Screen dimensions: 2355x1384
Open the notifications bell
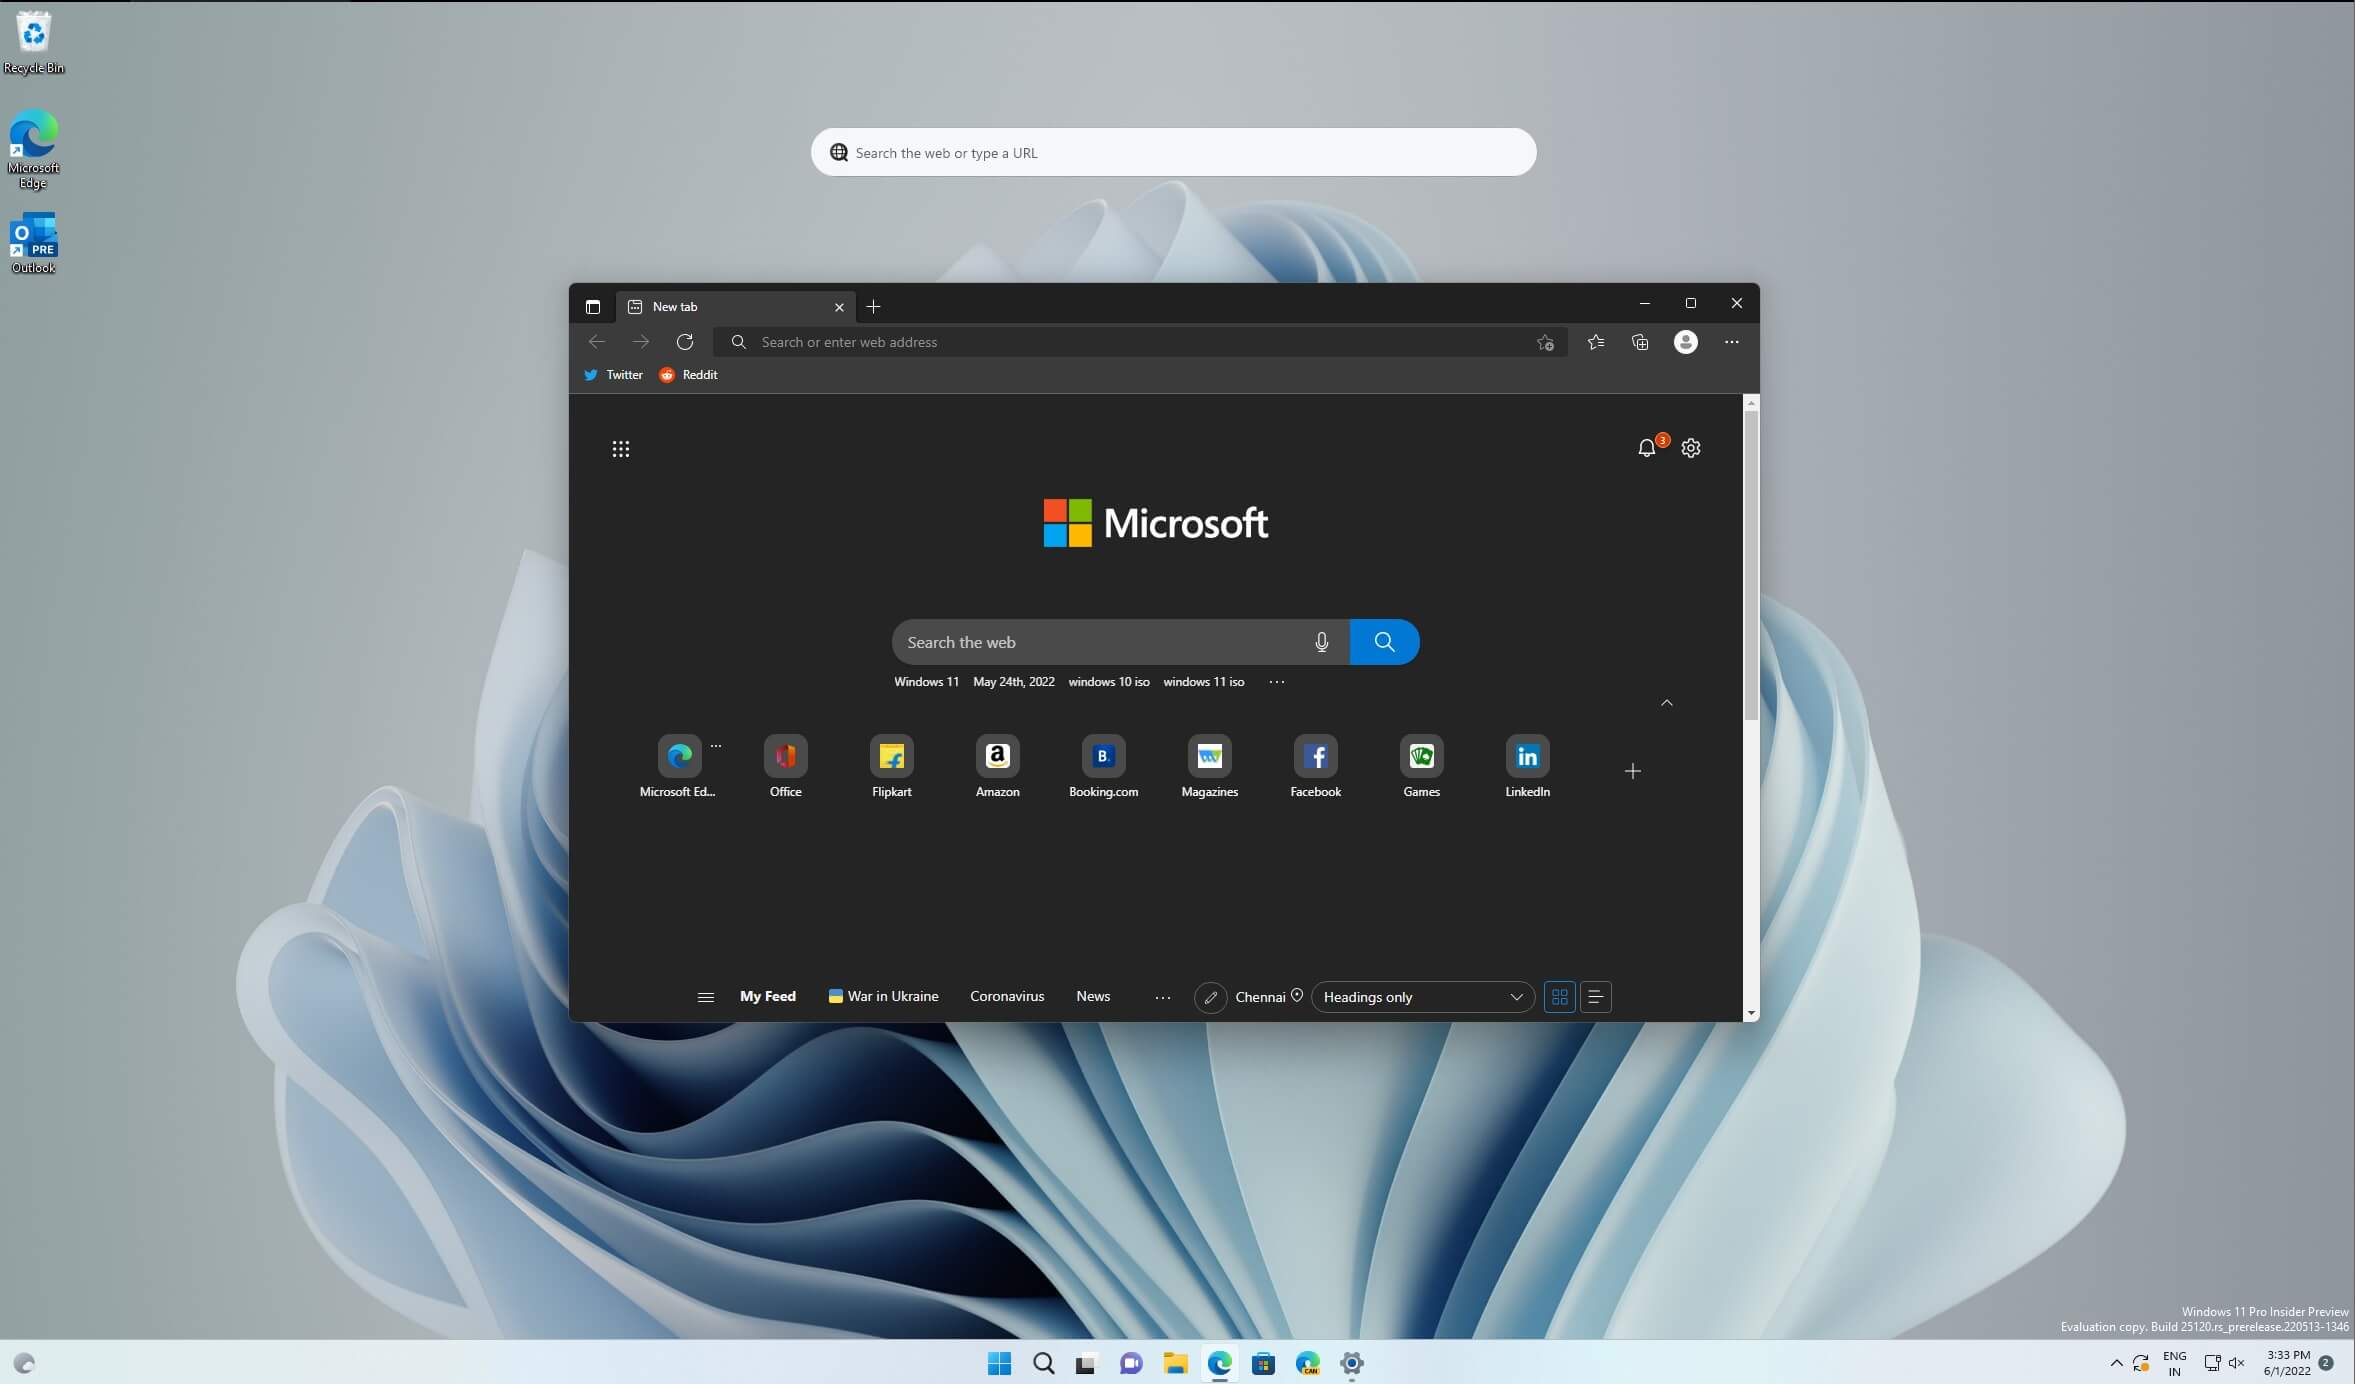click(x=1645, y=447)
